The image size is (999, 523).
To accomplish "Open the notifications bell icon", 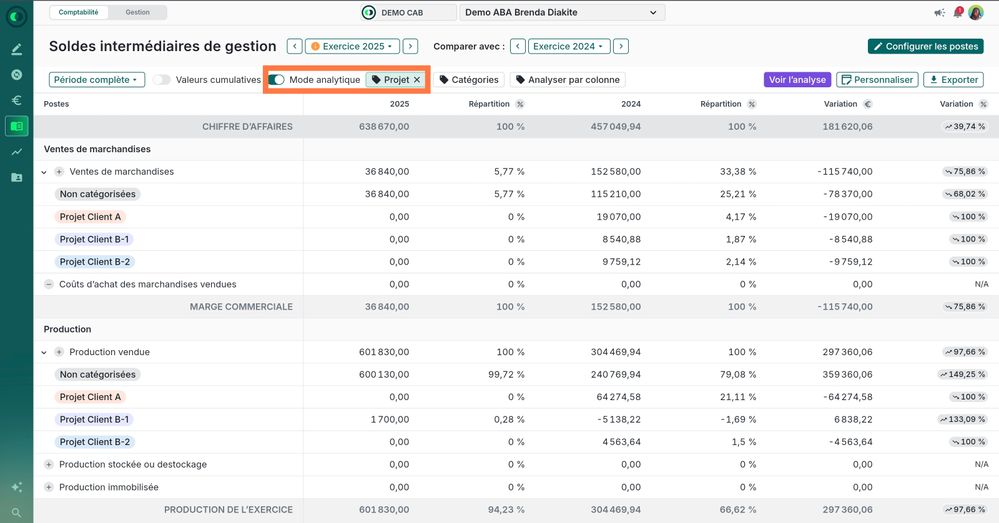I will click(958, 12).
